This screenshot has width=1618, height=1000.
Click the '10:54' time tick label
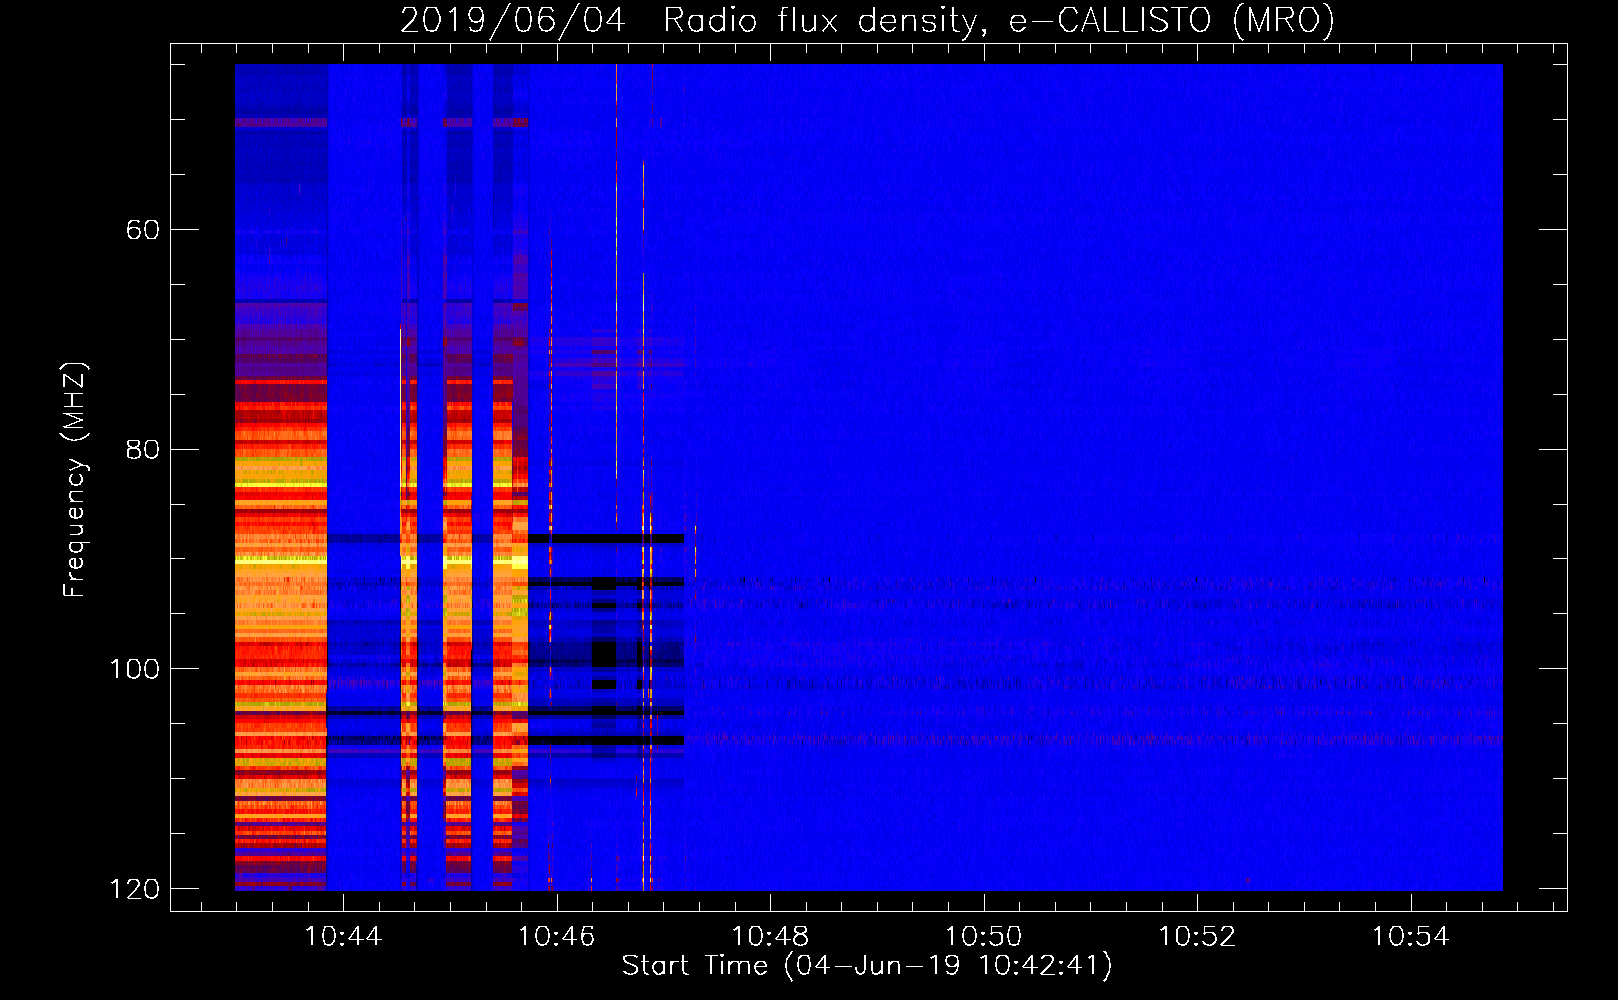[1410, 937]
